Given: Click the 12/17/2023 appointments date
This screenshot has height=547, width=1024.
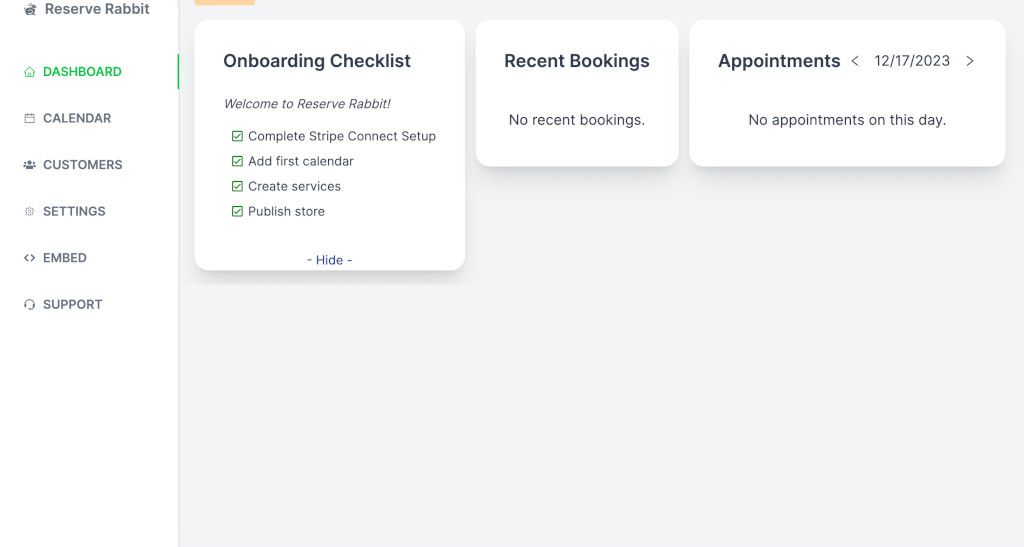Looking at the screenshot, I should coord(912,61).
